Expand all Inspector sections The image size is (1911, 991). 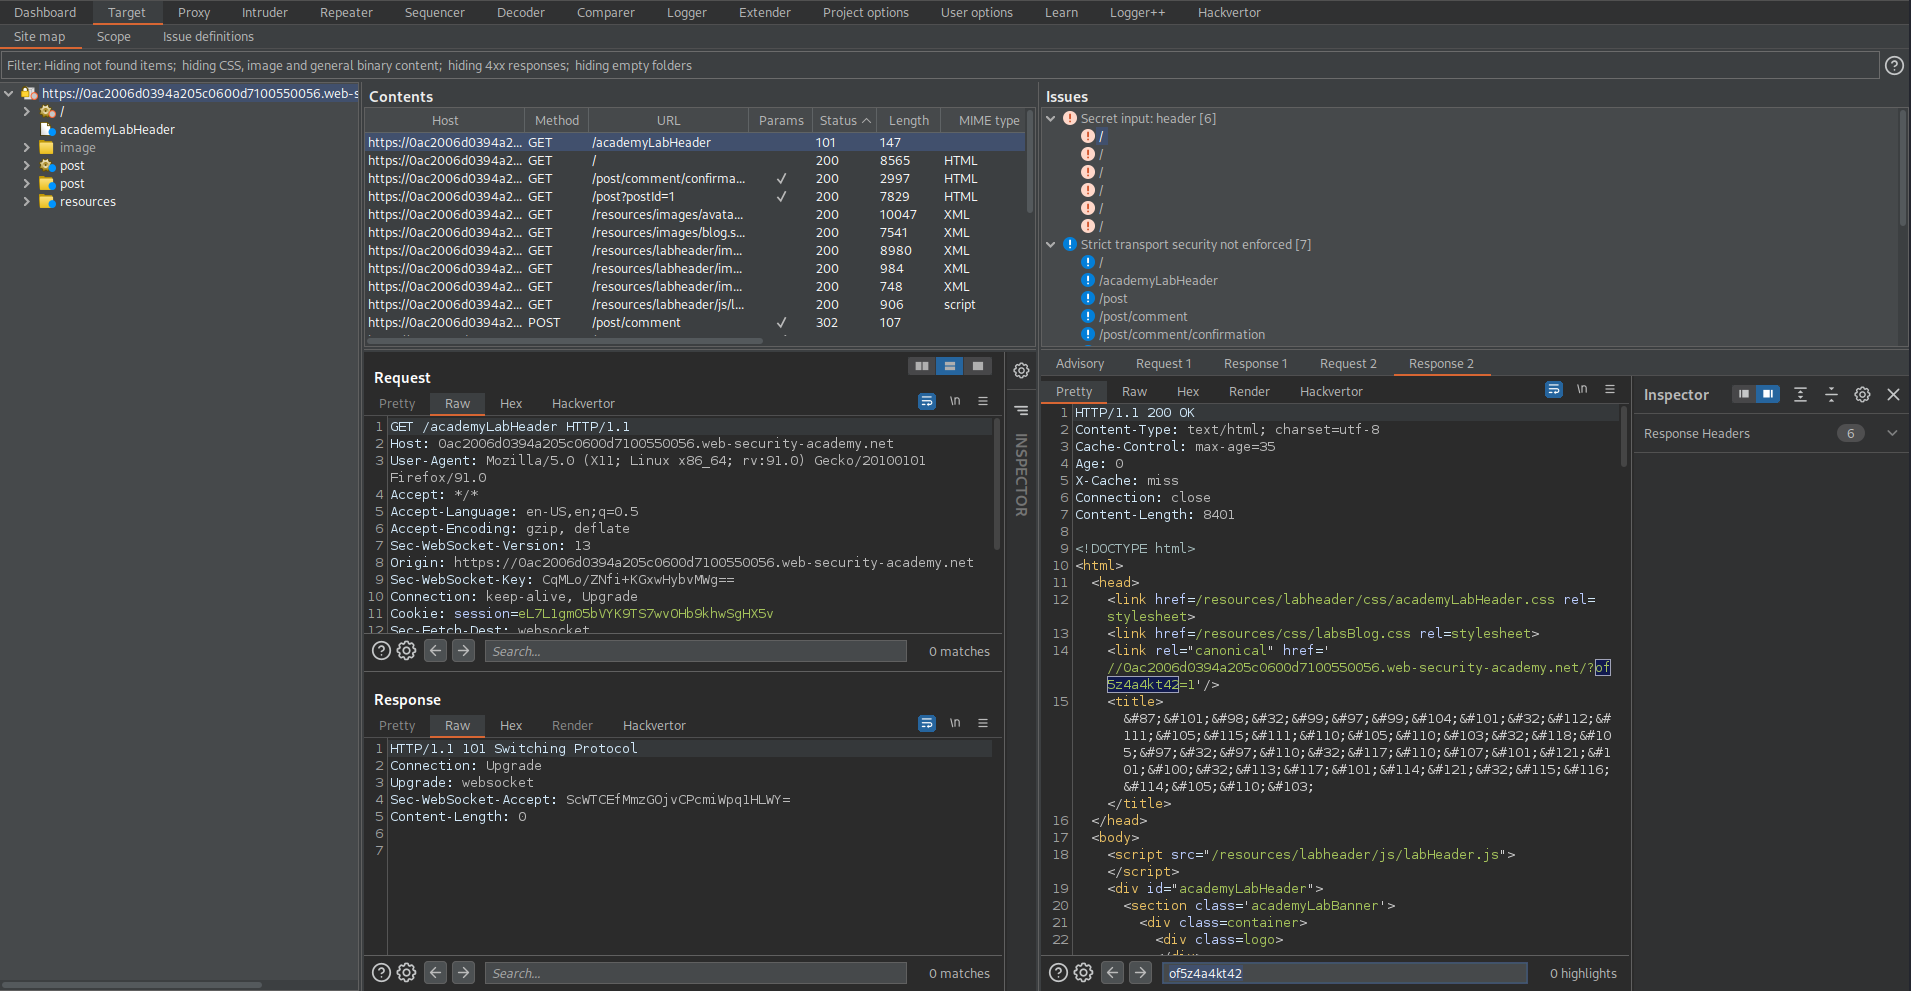point(1800,394)
